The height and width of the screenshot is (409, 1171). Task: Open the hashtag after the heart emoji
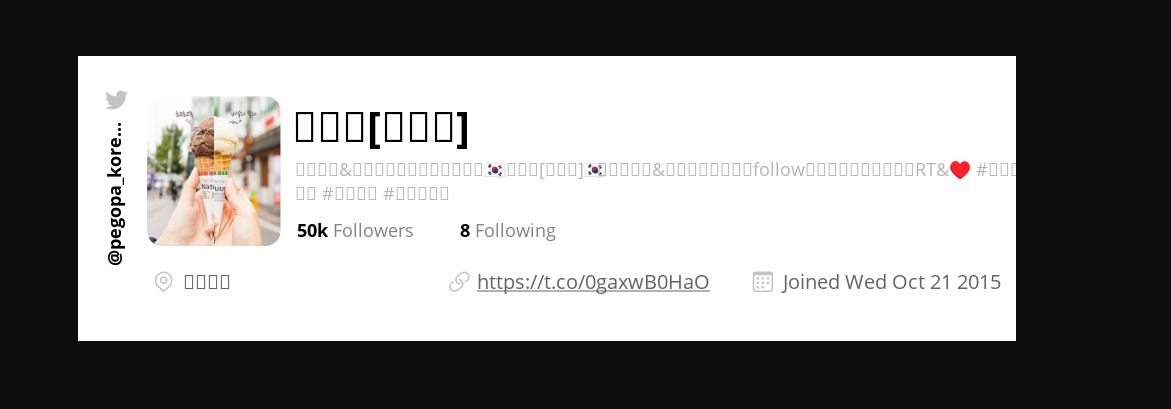996,169
